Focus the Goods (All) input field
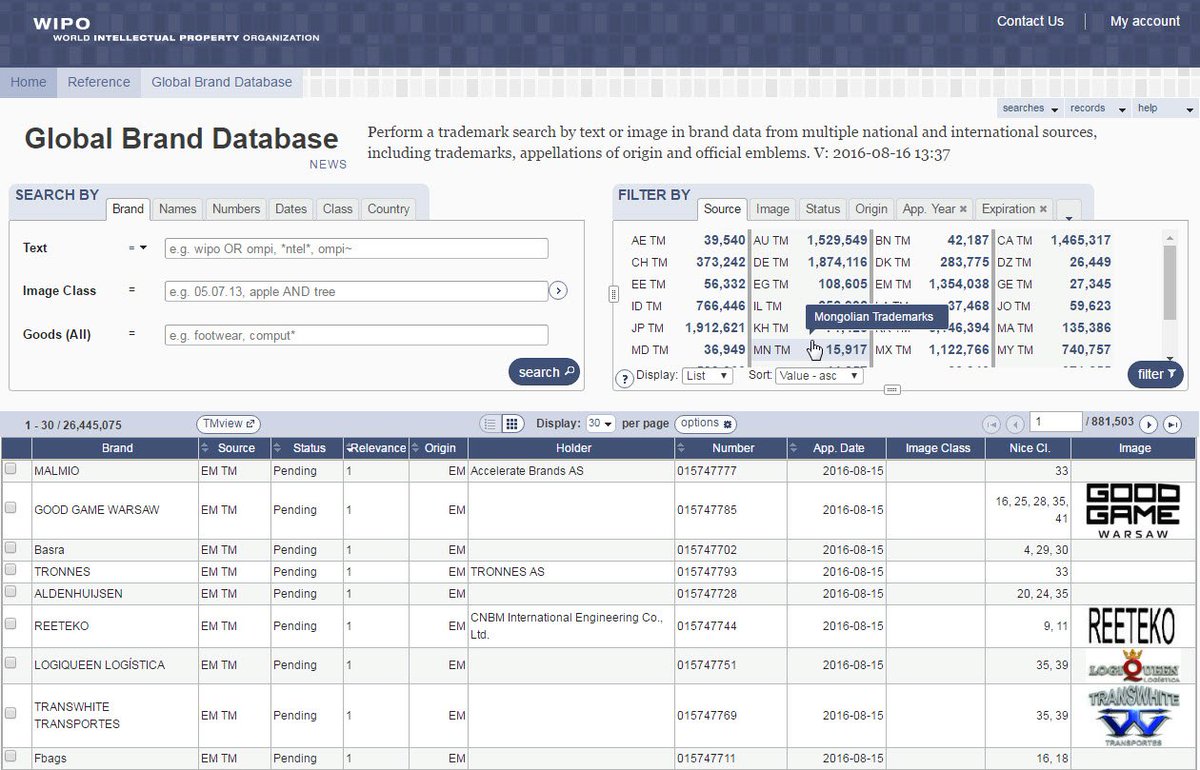The width and height of the screenshot is (1200, 770). point(356,335)
